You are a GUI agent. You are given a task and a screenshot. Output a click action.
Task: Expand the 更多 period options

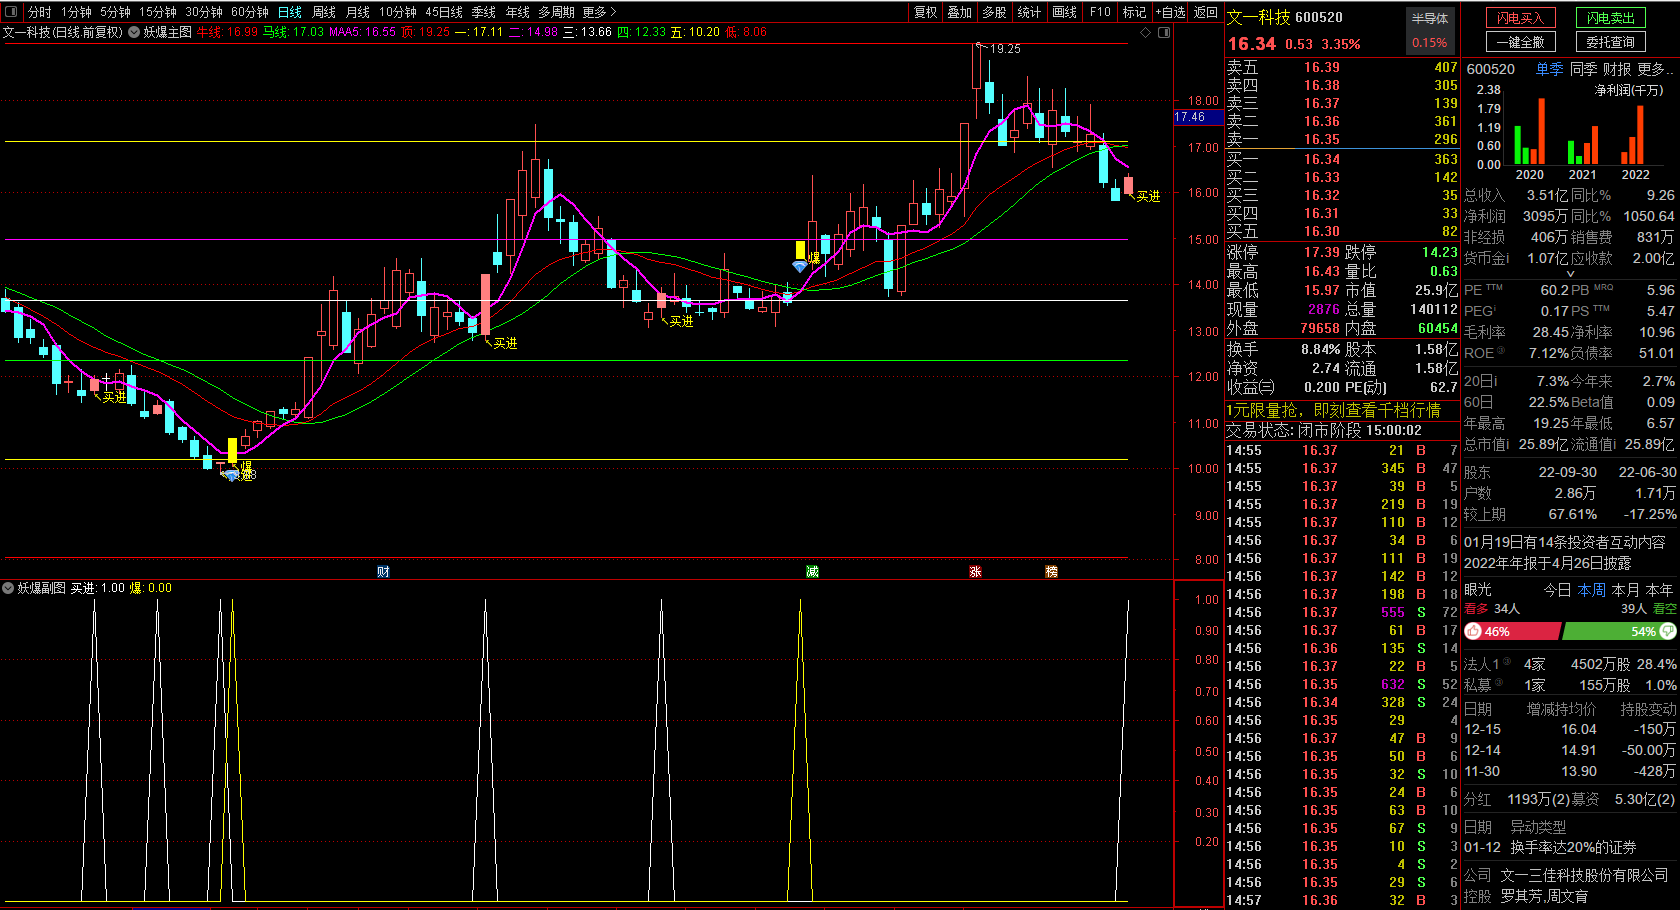[x=599, y=12]
